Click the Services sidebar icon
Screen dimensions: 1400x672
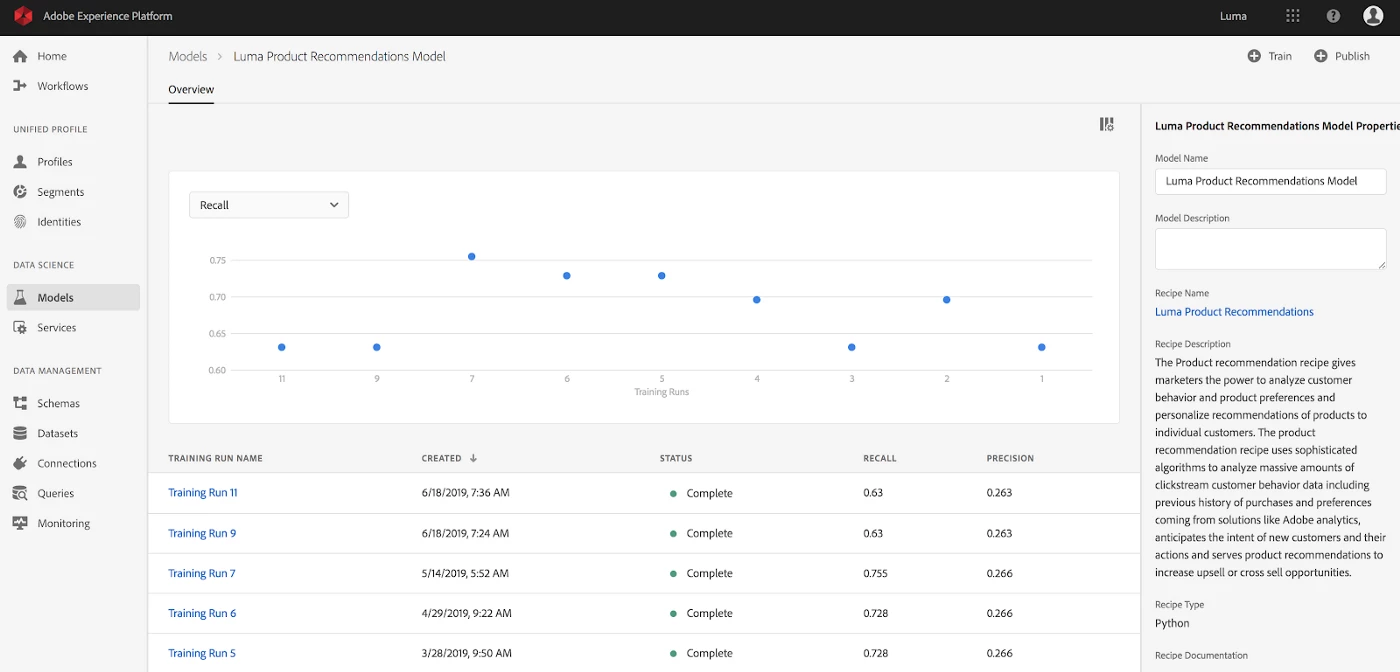pyautogui.click(x=20, y=327)
